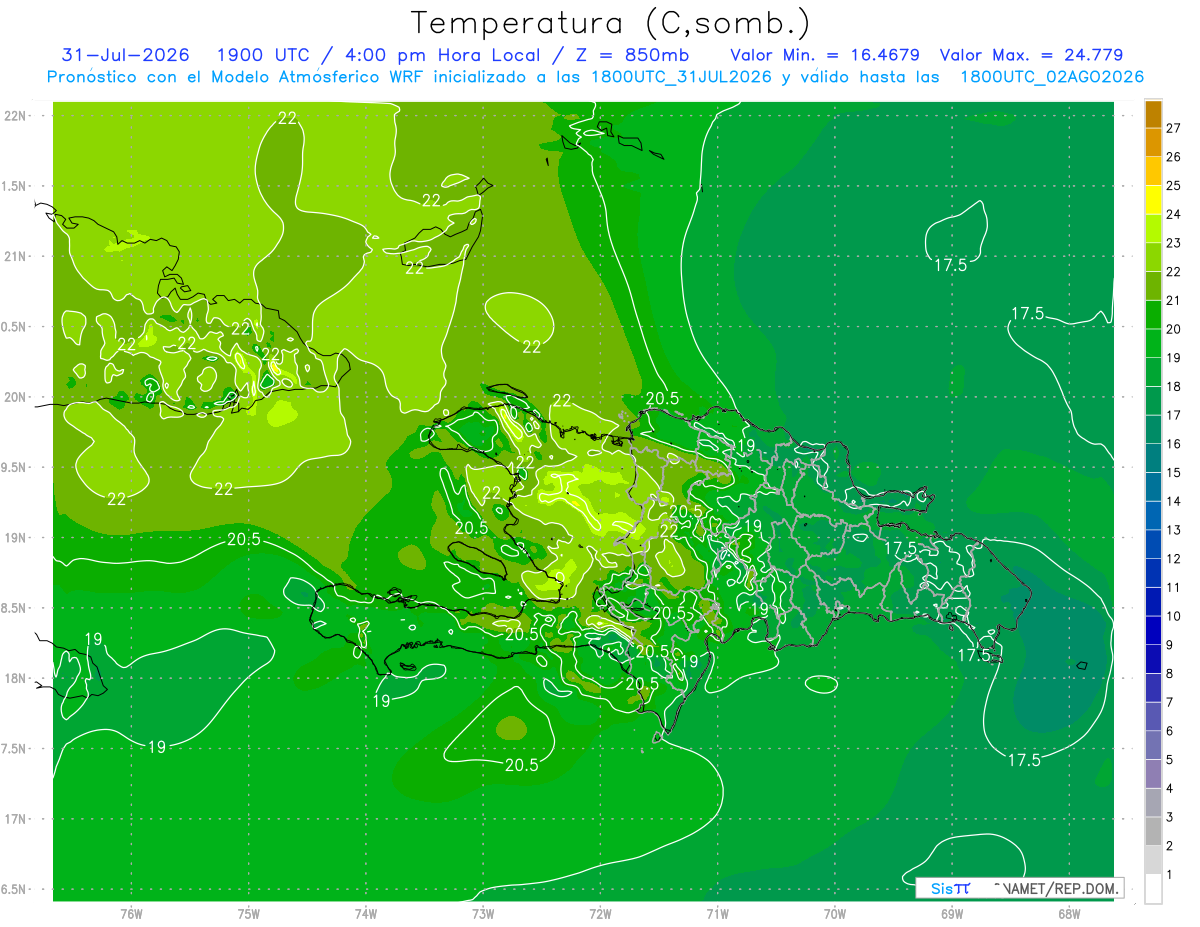Click the legend scale number 27
The image size is (1200, 927).
coord(1173,128)
